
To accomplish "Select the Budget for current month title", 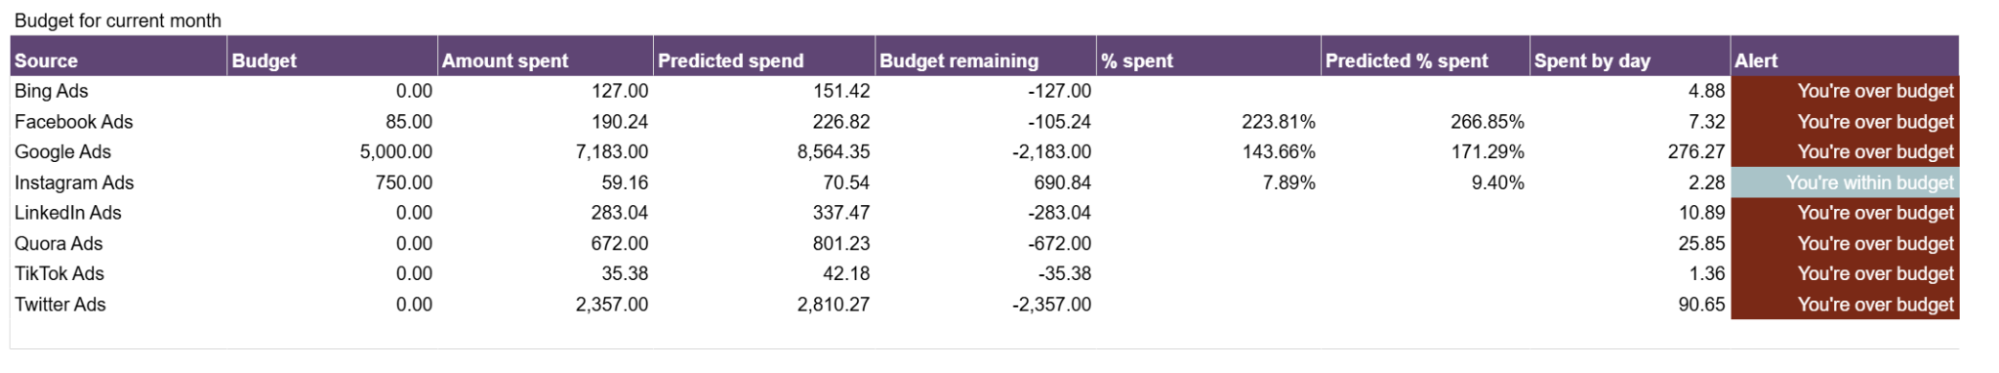I will click(x=118, y=21).
